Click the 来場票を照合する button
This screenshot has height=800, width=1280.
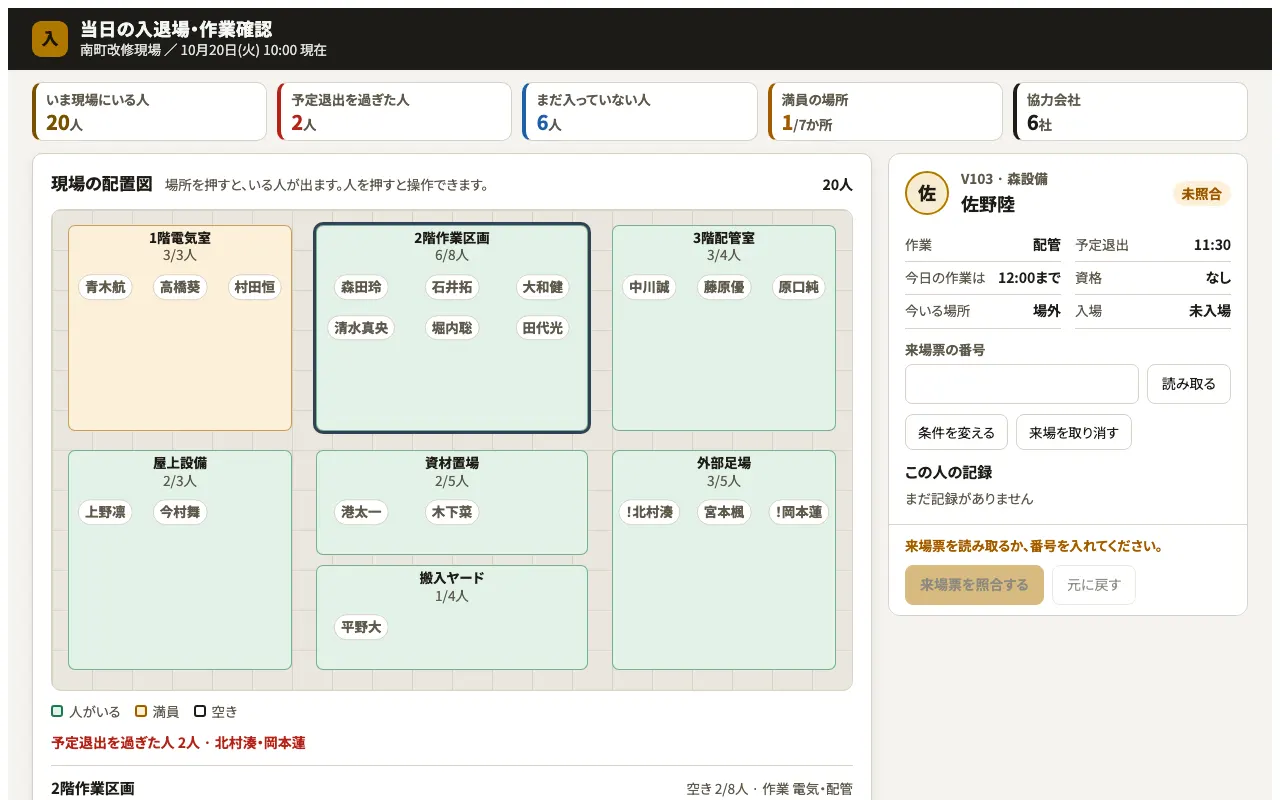pyautogui.click(x=974, y=585)
